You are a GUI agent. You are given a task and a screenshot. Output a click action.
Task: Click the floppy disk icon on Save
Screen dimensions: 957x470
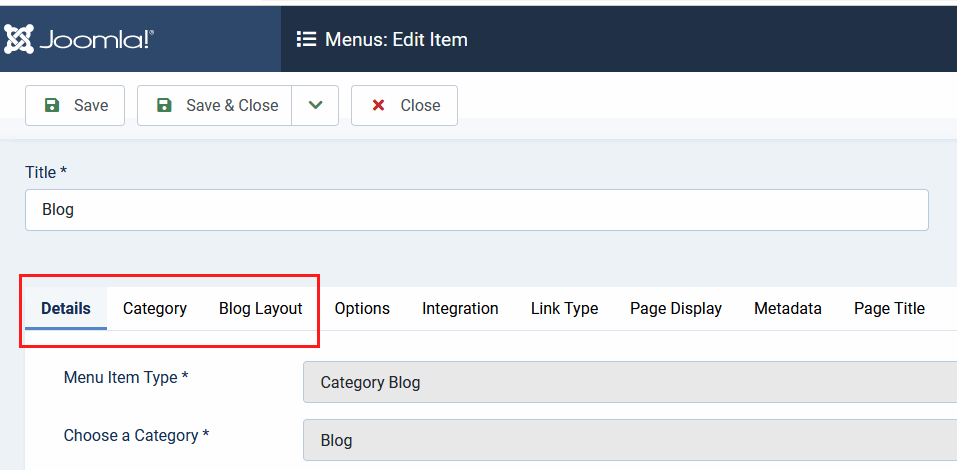coord(52,105)
